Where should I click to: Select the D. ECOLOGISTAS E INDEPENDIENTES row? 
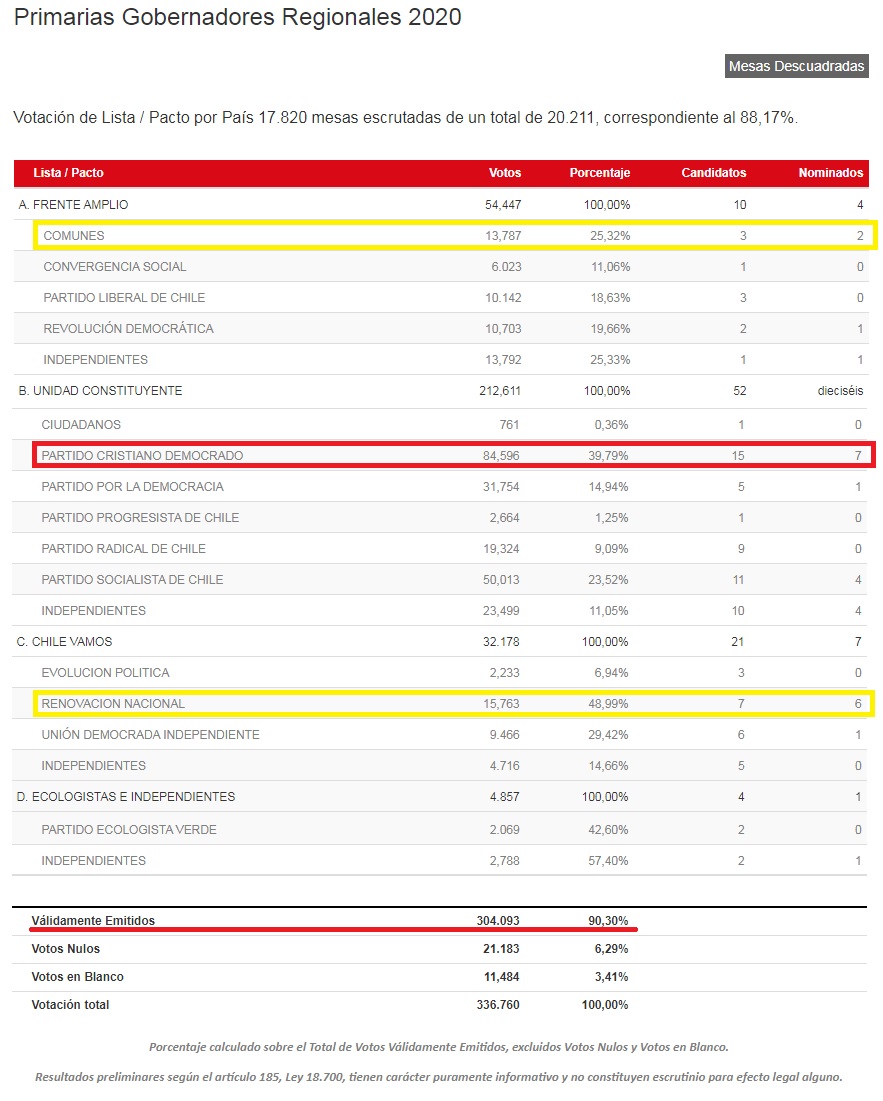[127, 797]
